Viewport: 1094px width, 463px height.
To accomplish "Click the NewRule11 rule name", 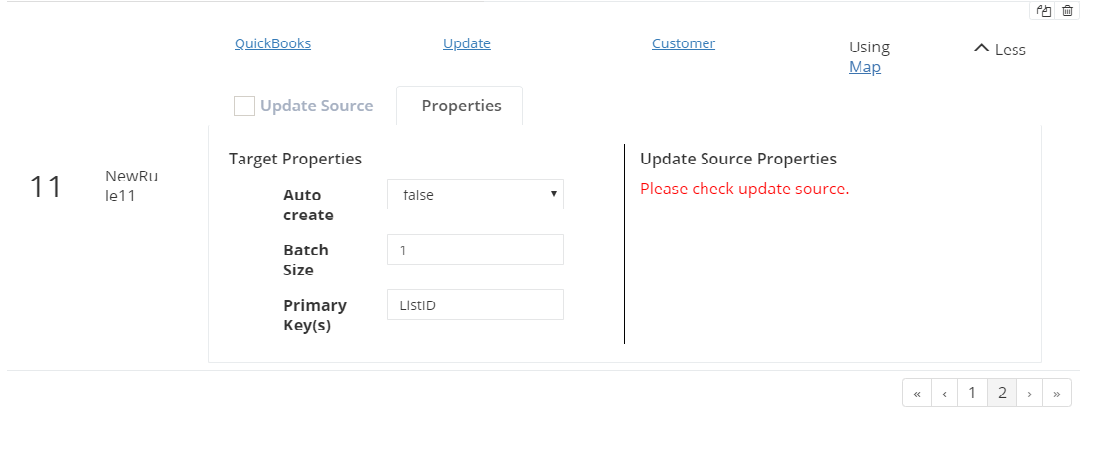I will point(131,186).
